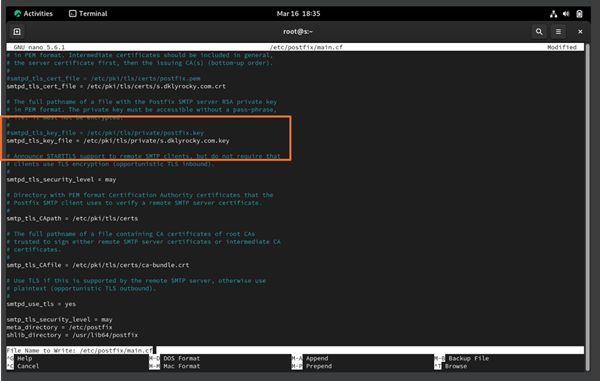The image size is (600, 381).
Task: Click the volume speaker icon in top bar
Action: 566,14
